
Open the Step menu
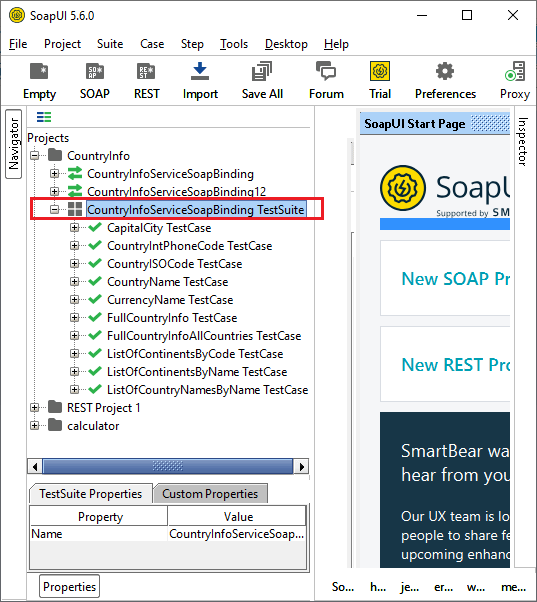pos(192,44)
